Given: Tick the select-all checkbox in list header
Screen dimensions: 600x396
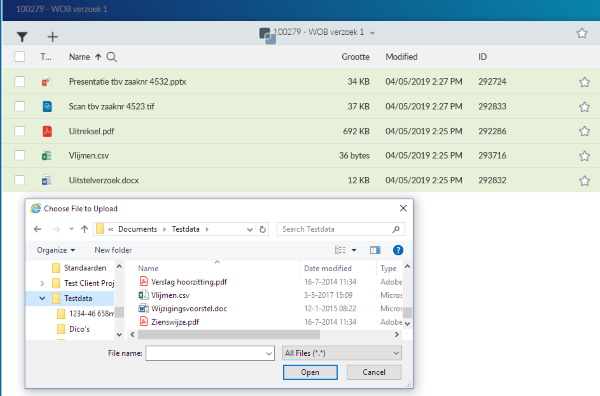Looking at the screenshot, I should pos(20,57).
